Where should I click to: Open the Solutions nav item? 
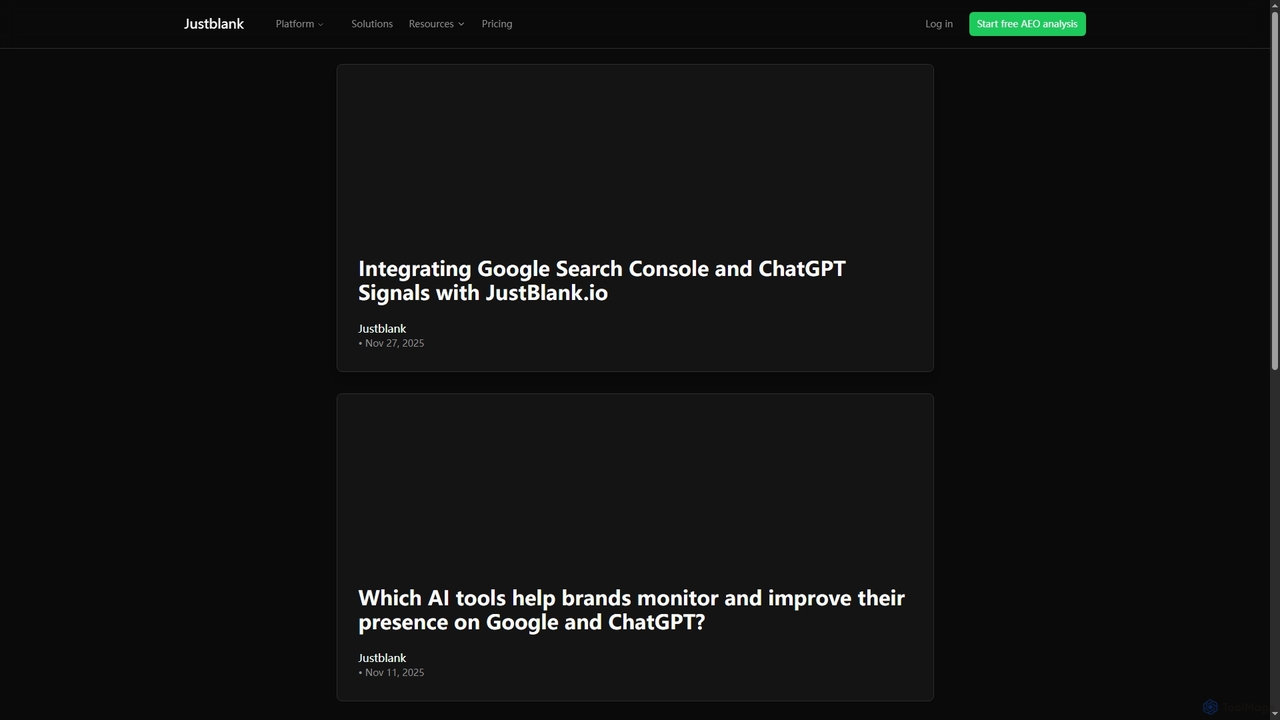372,24
